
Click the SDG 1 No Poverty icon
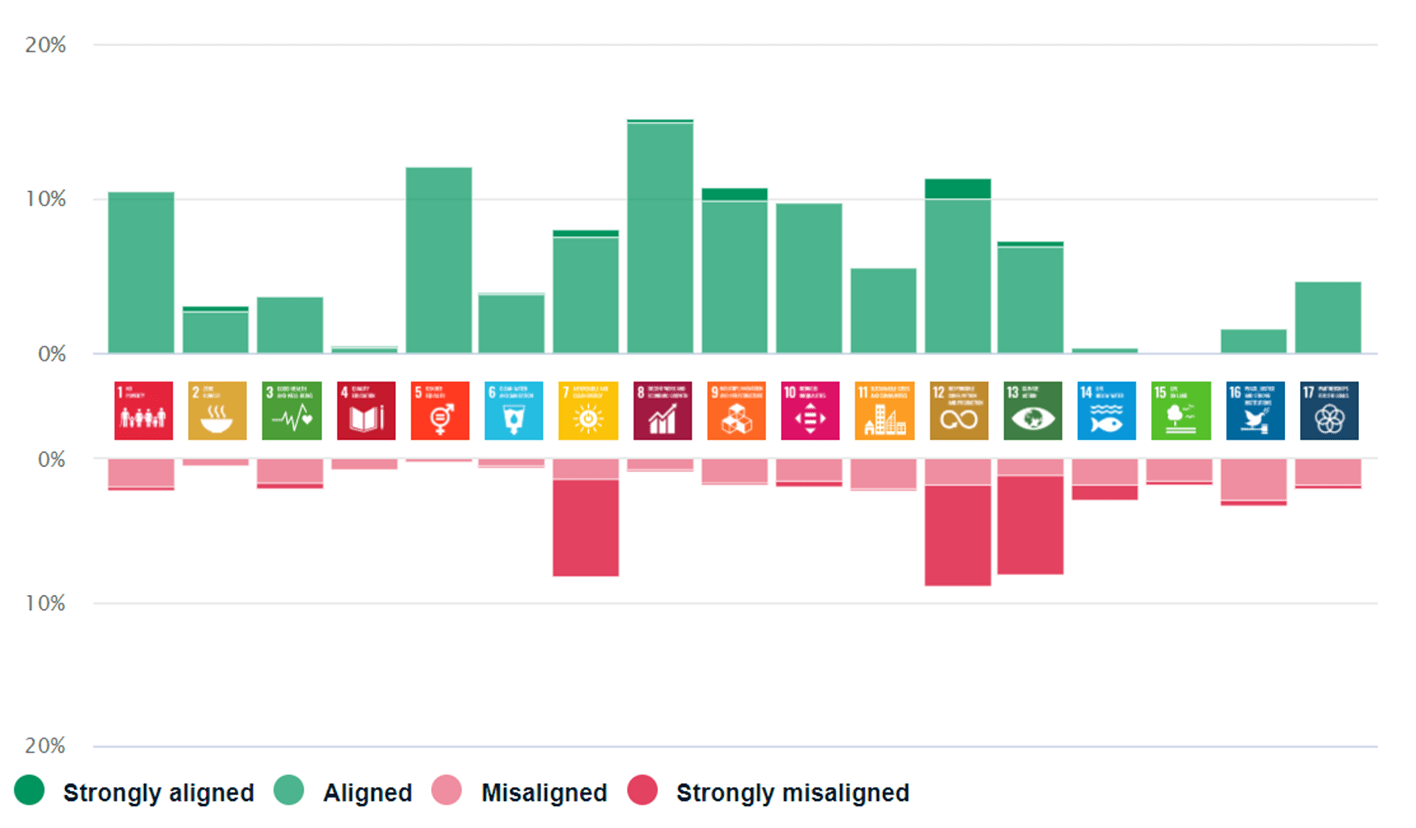tap(143, 410)
